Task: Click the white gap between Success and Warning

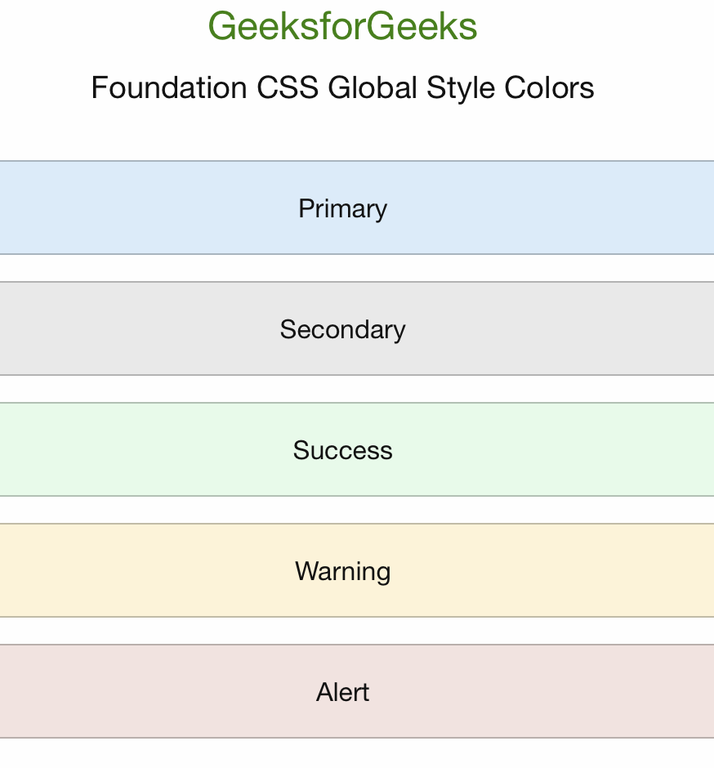Action: click(x=342, y=510)
